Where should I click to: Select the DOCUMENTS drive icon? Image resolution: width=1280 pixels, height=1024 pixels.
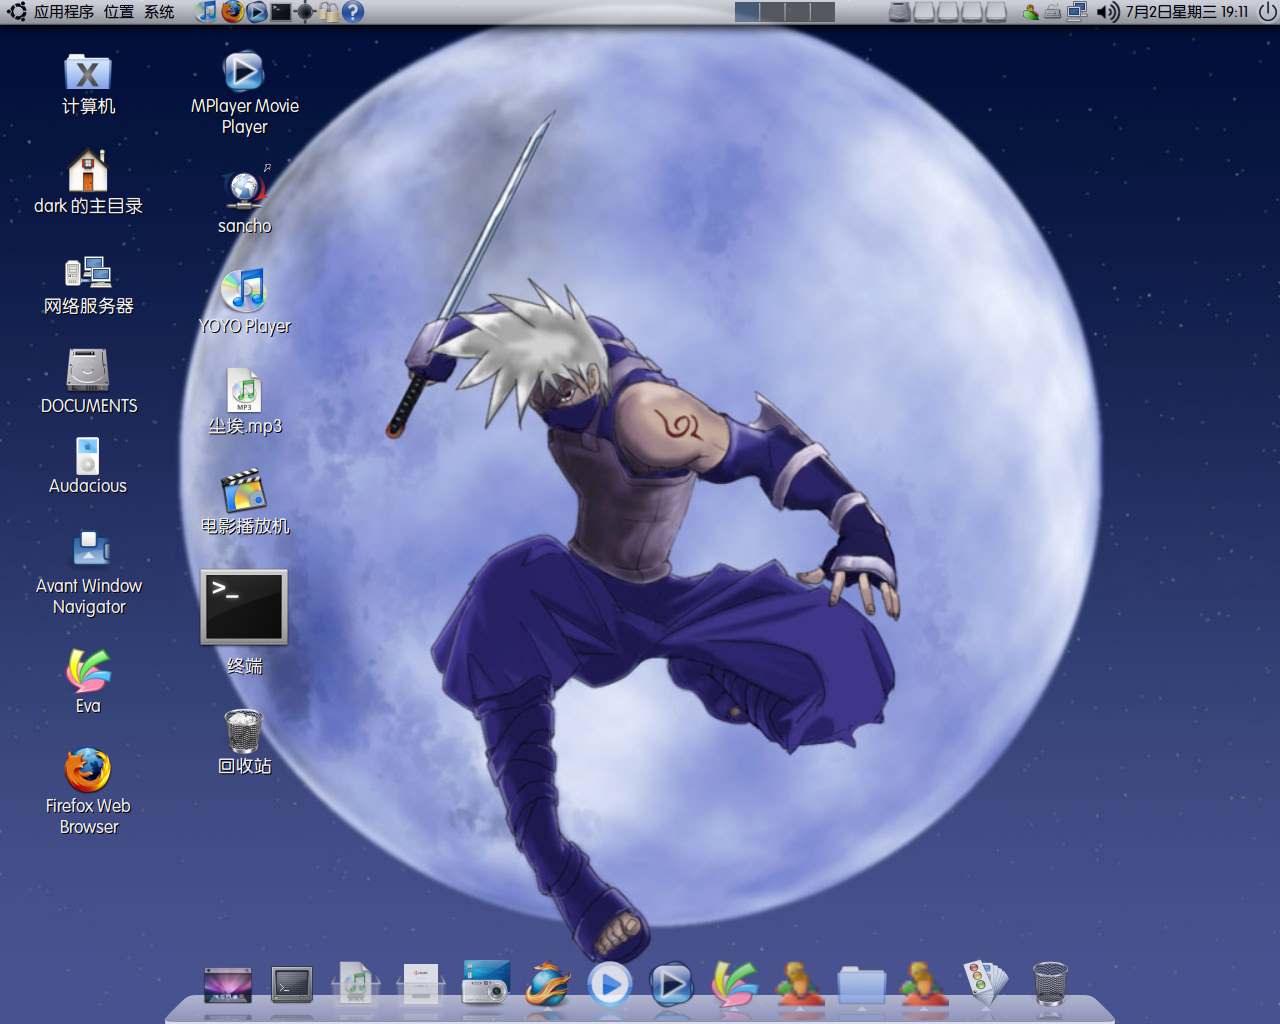(x=88, y=369)
